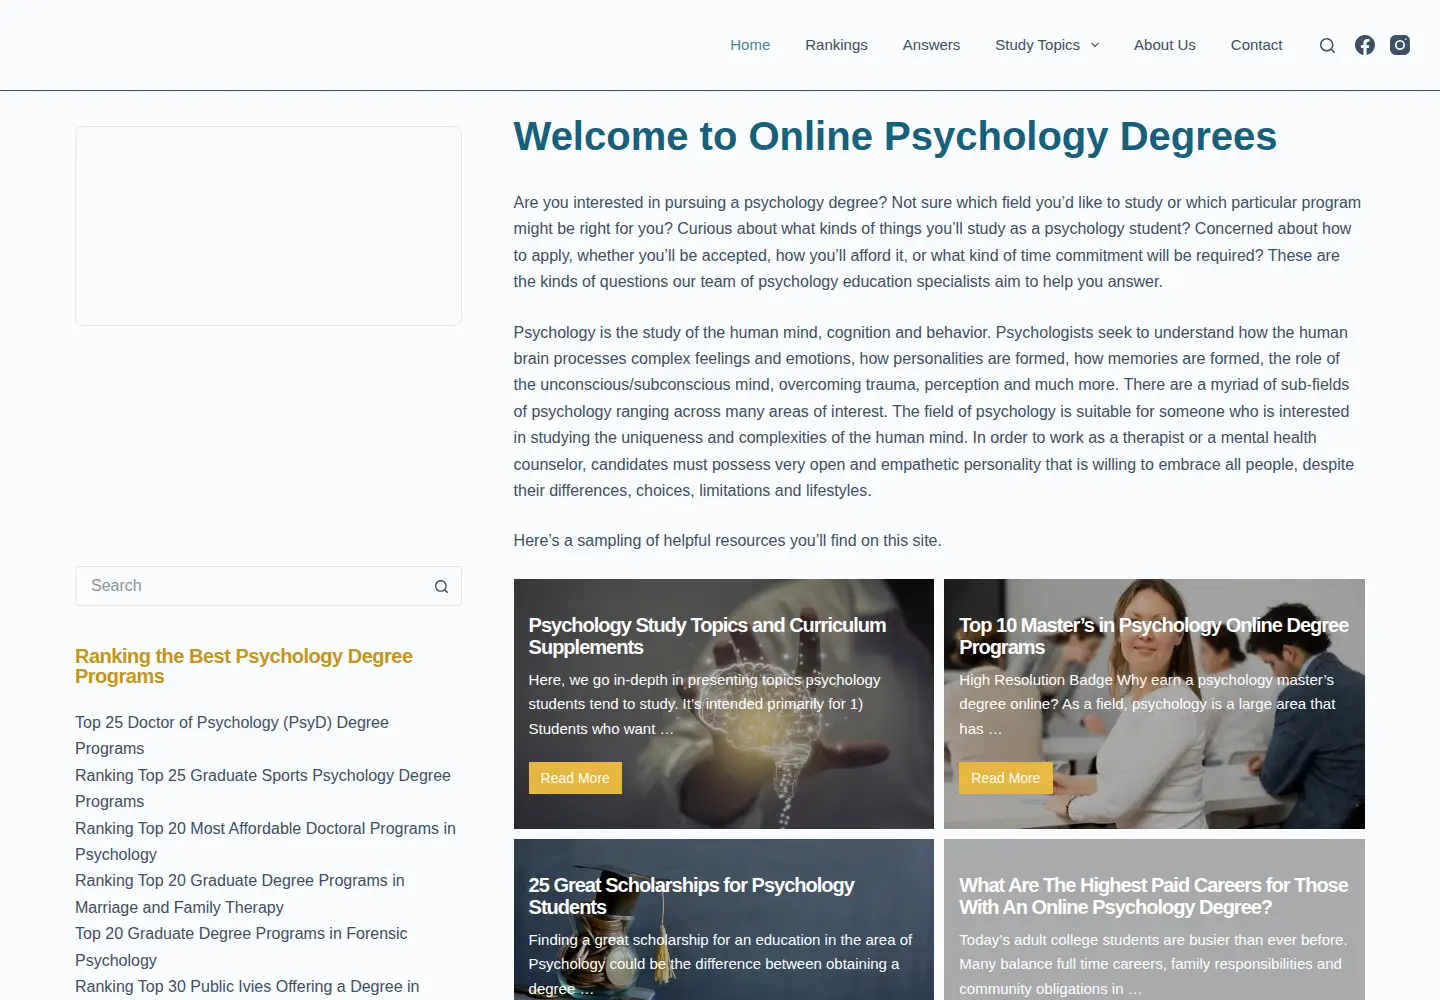
Task: Open the Study Topics menu item
Action: pos(1037,45)
